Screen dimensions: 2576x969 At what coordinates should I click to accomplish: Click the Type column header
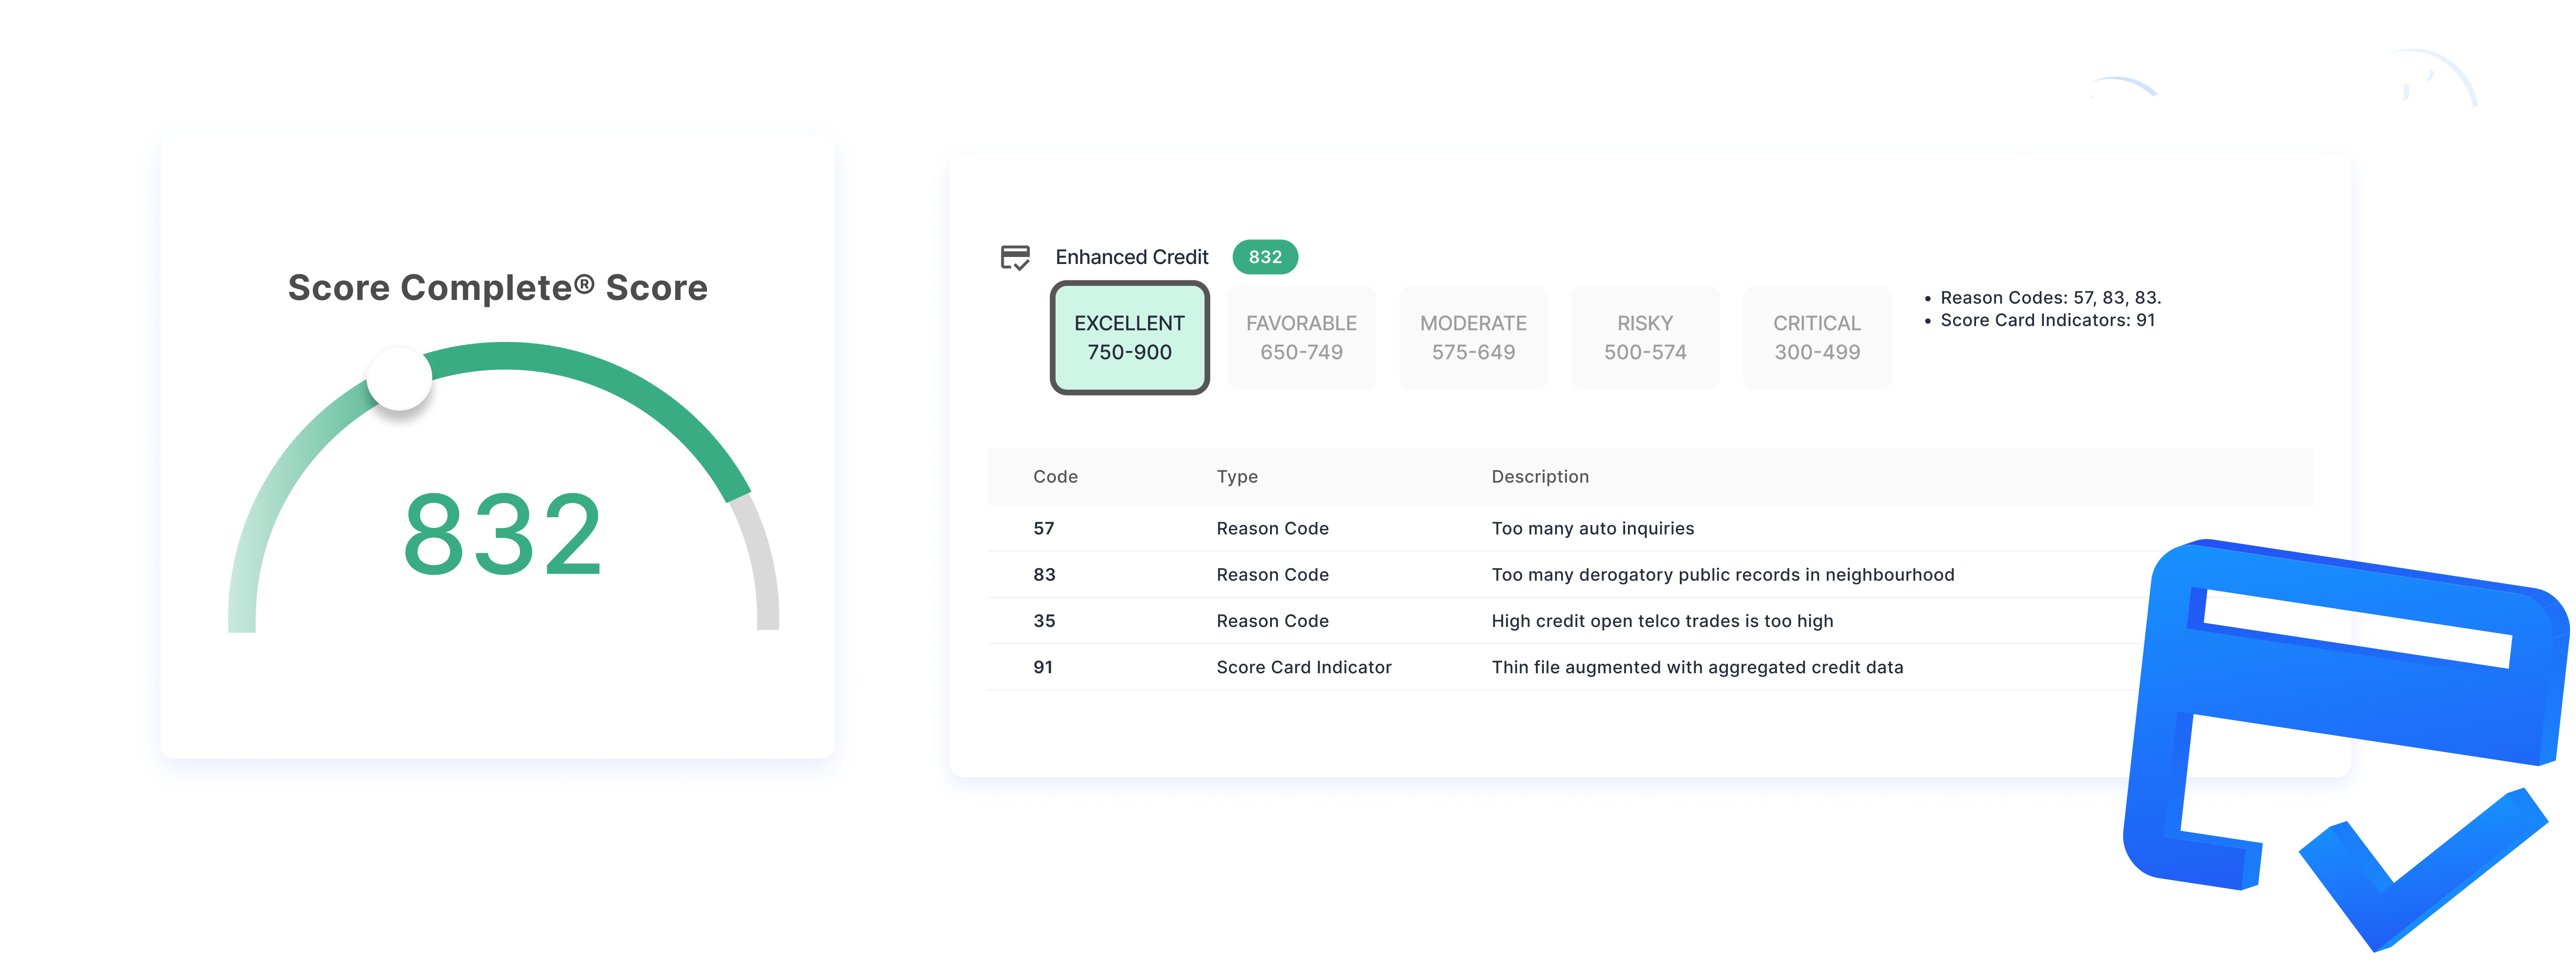(1237, 477)
